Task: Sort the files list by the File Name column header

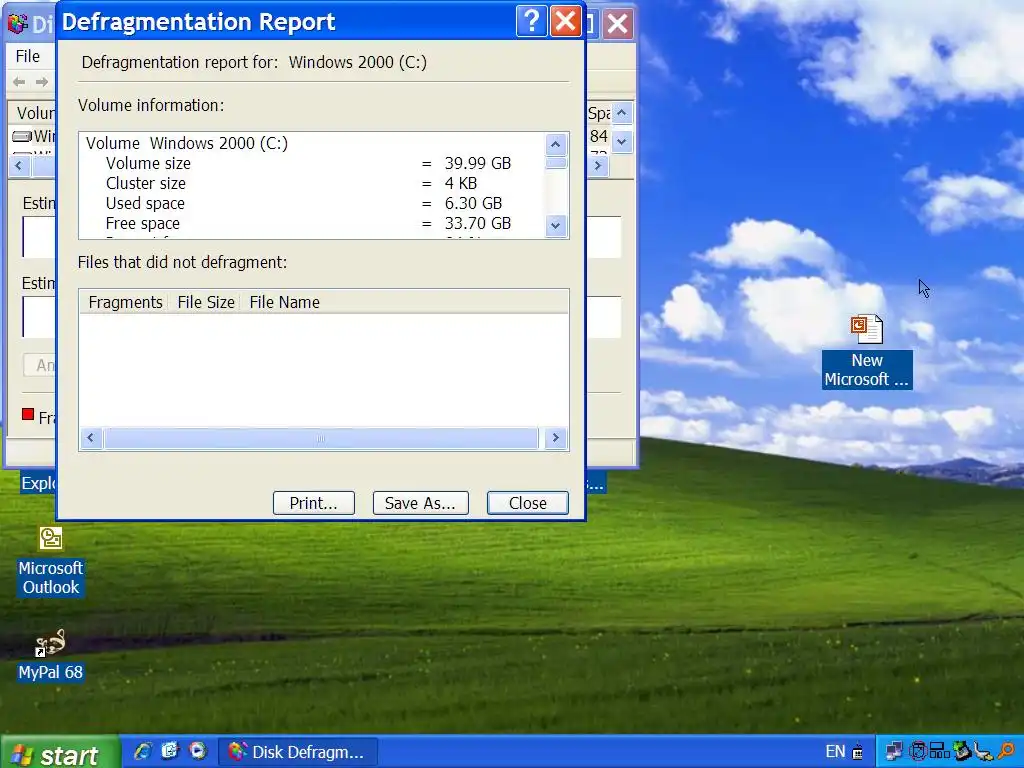Action: 284,302
